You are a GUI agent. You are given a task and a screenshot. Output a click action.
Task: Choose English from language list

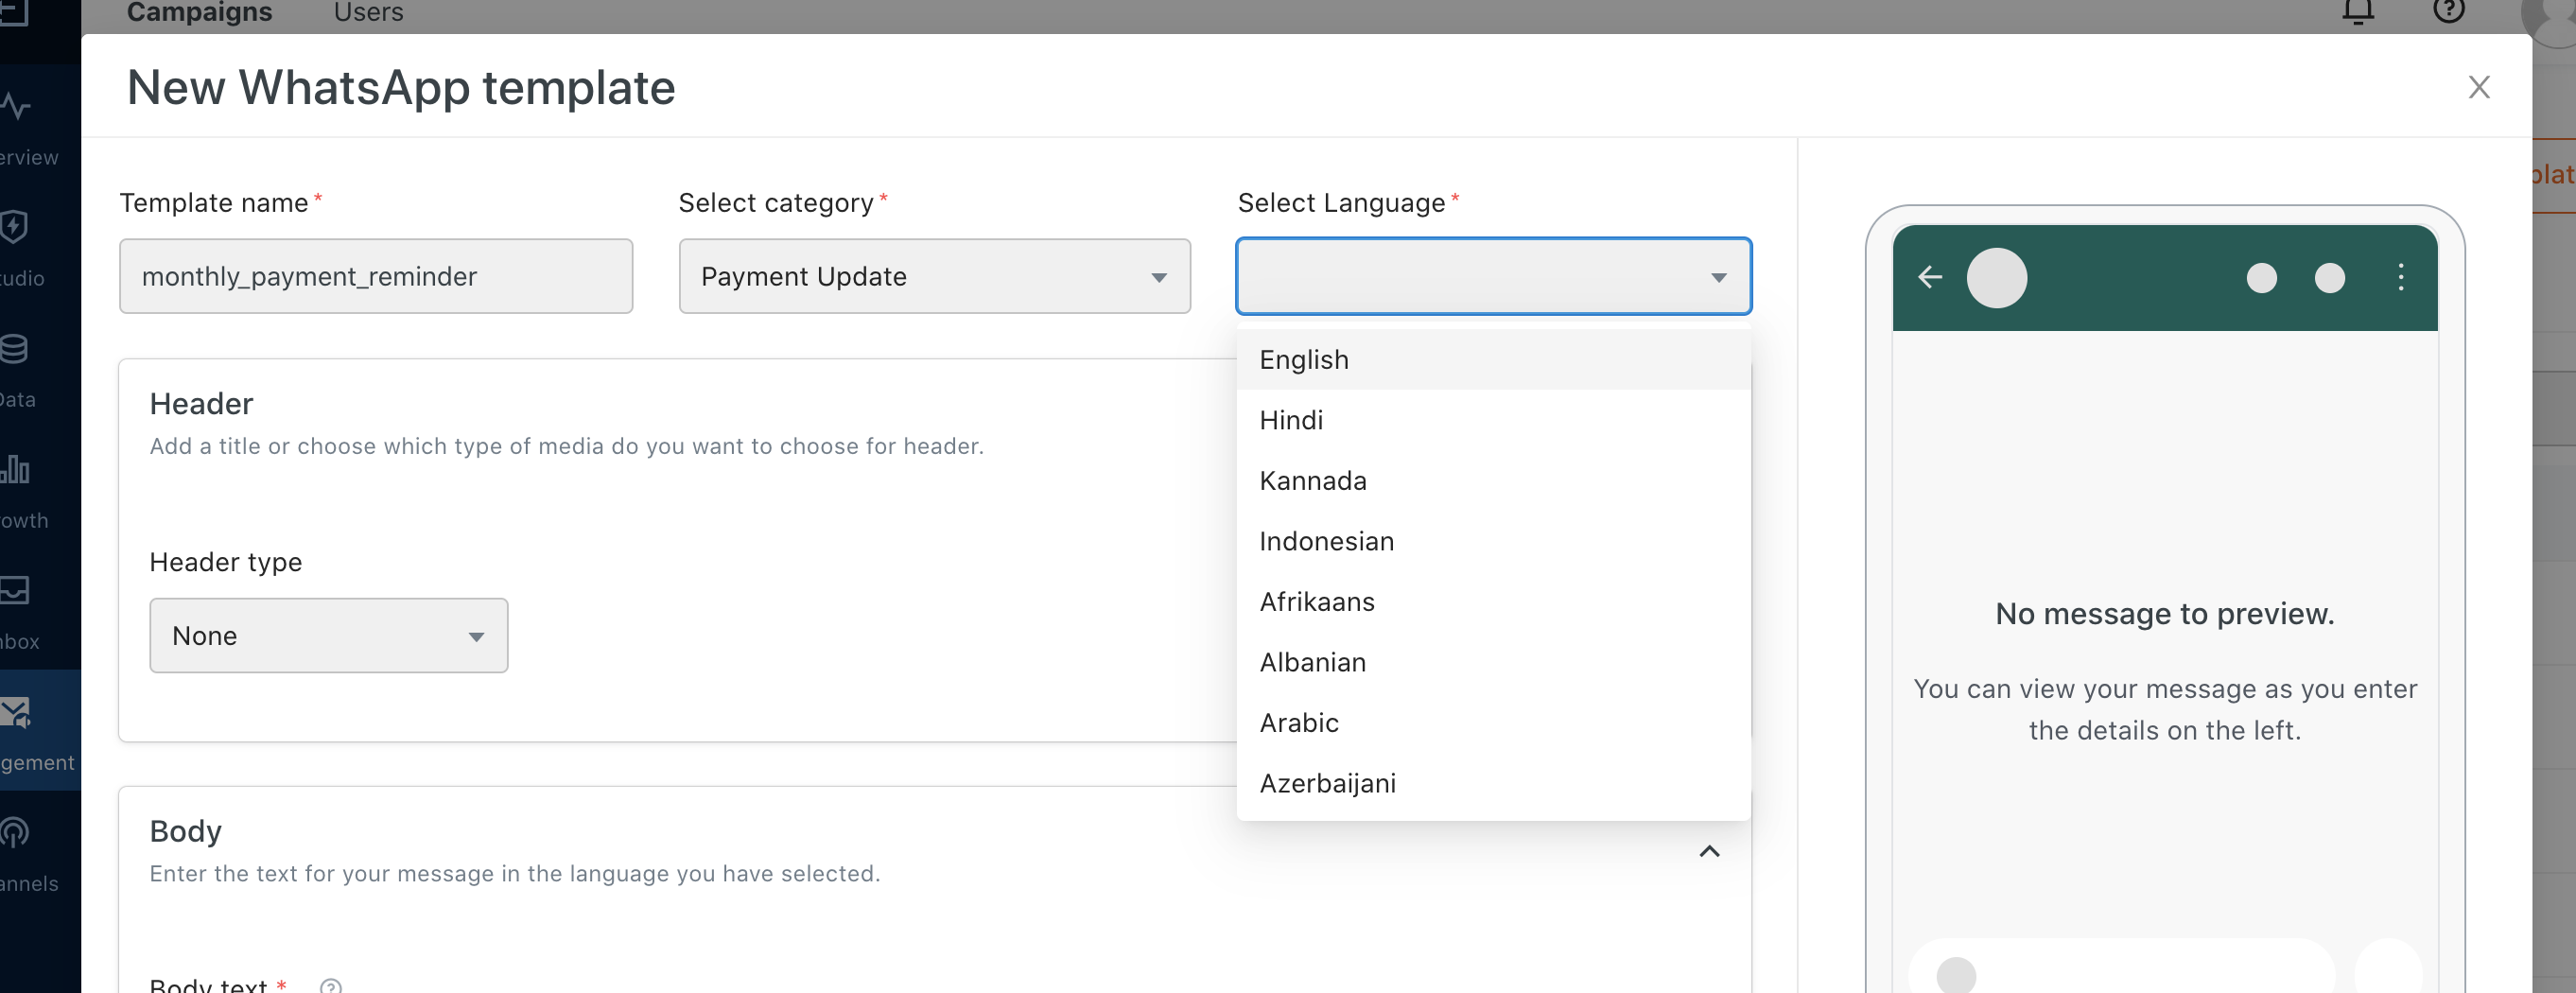[x=1494, y=359]
